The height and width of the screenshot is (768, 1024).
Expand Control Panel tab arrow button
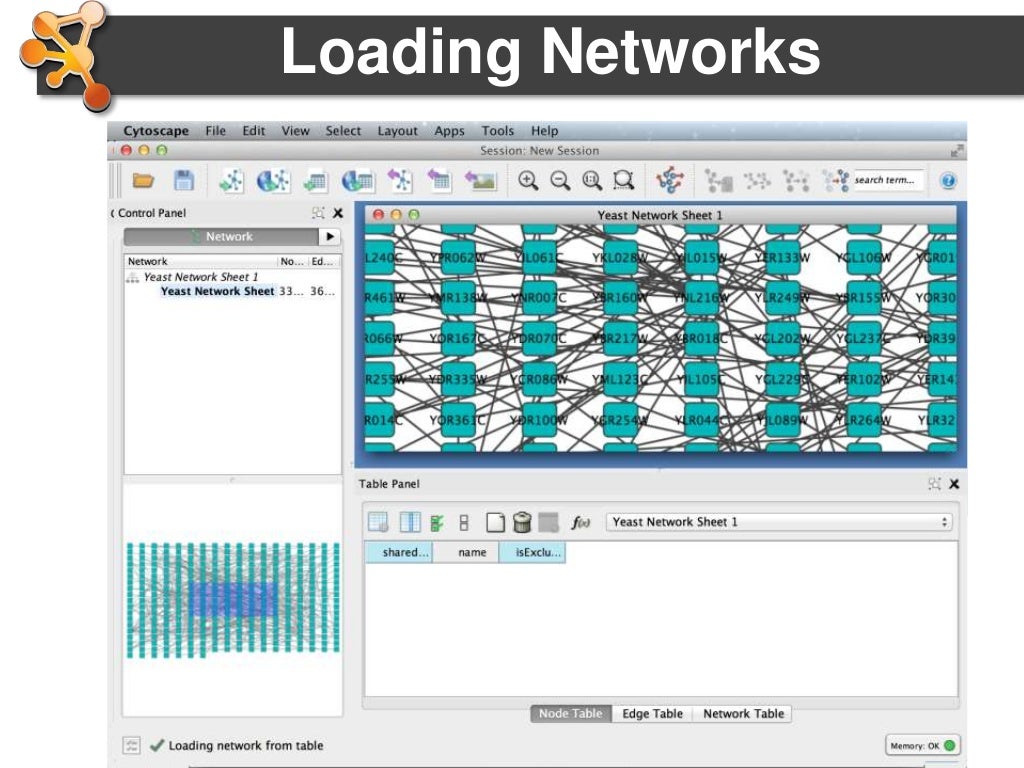330,236
